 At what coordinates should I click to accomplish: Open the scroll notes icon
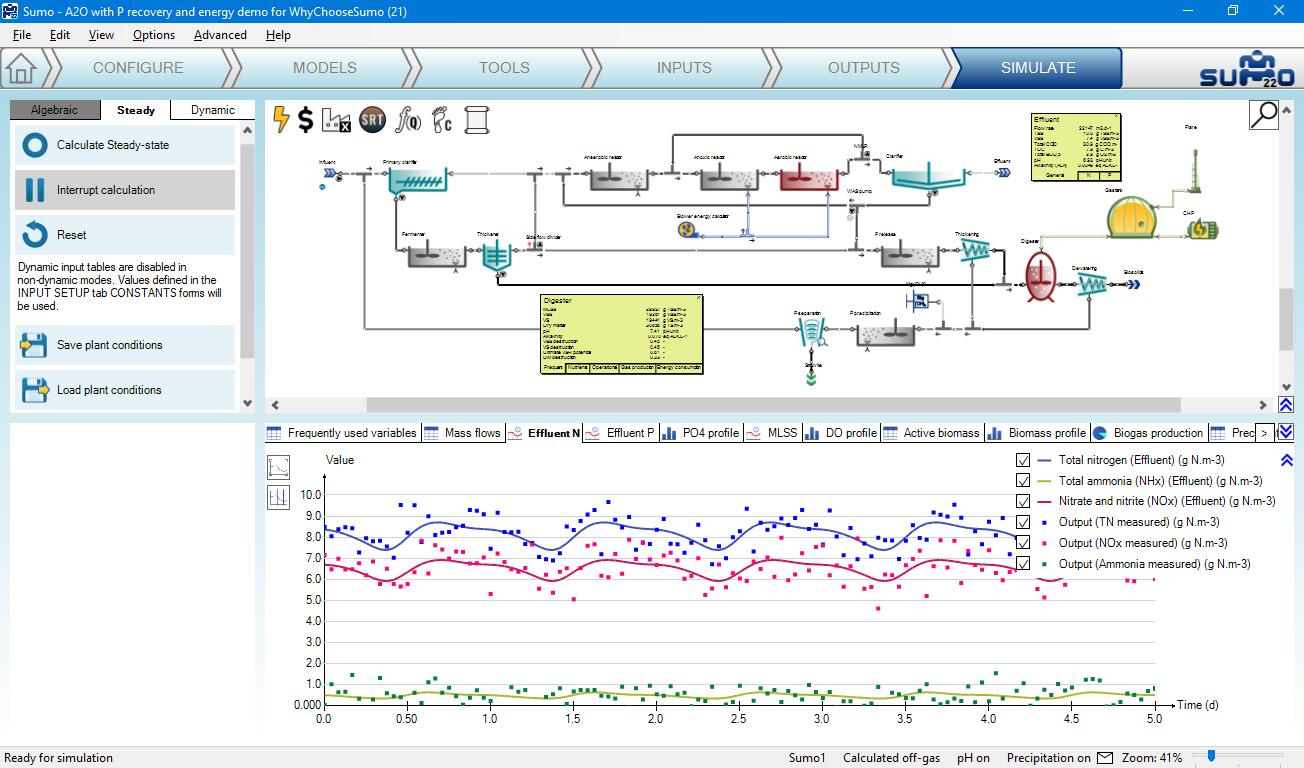pos(477,120)
